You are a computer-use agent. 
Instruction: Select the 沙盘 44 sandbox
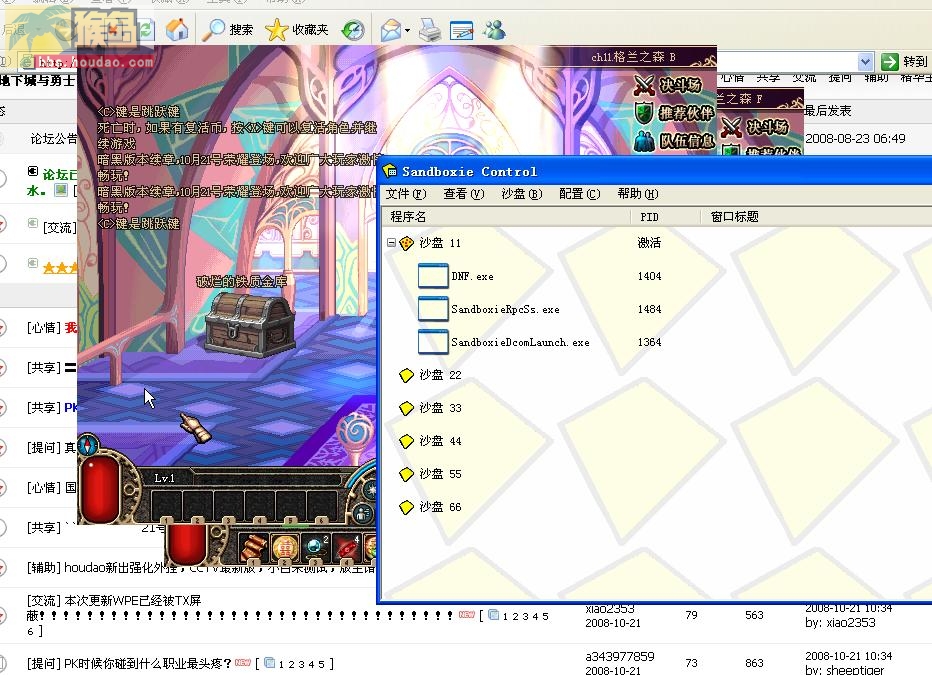coord(440,440)
